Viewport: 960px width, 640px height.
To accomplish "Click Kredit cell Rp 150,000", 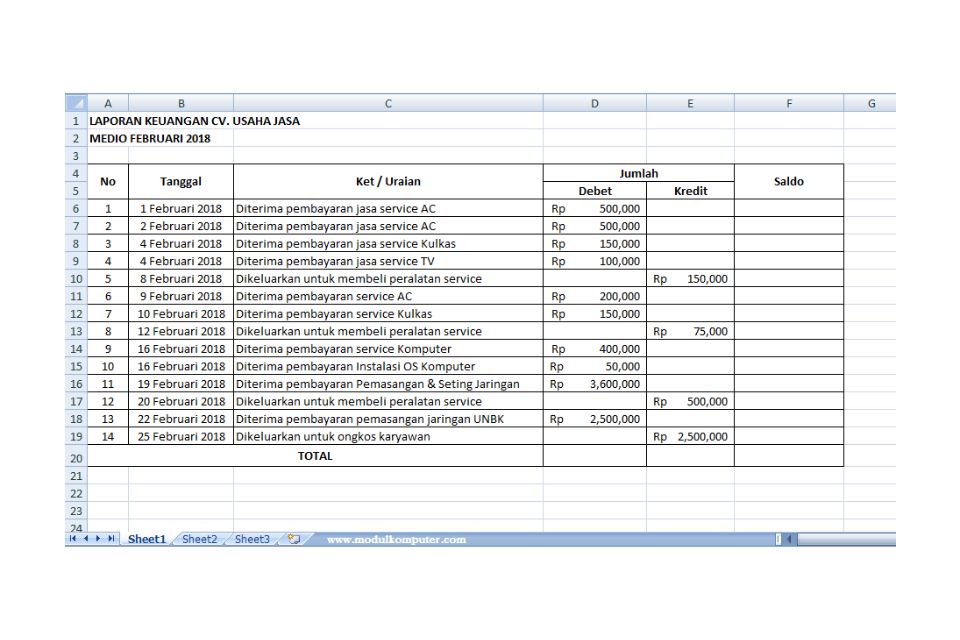I will (x=690, y=279).
